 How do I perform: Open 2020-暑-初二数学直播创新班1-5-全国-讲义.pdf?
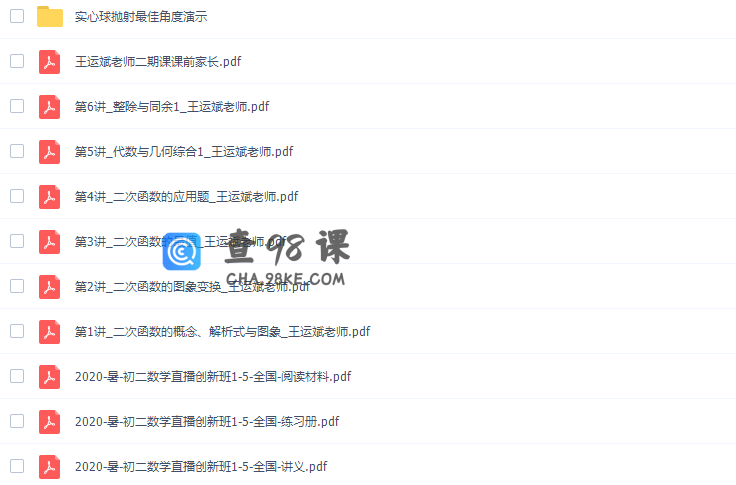pos(201,467)
